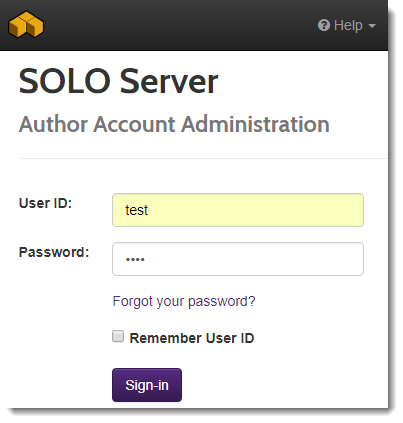This screenshot has width=403, height=423.
Task: Focus the Password input field
Action: point(238,259)
